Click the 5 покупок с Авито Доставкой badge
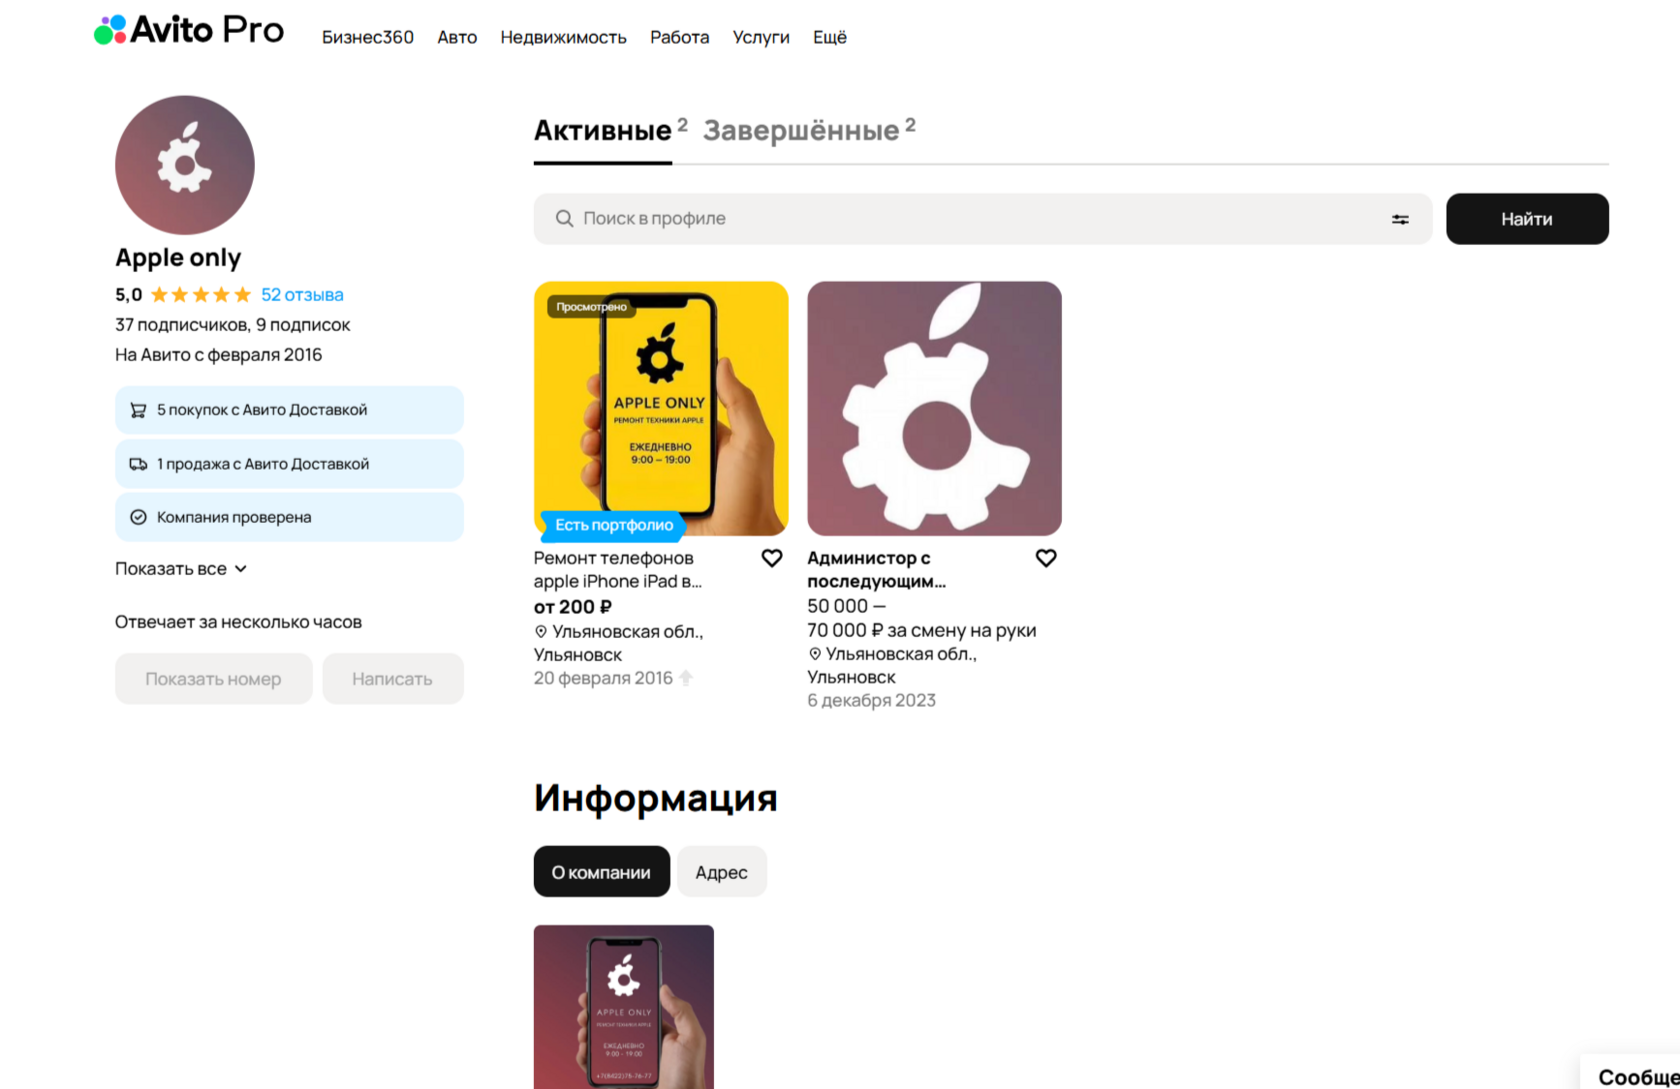This screenshot has width=1680, height=1089. click(x=289, y=410)
